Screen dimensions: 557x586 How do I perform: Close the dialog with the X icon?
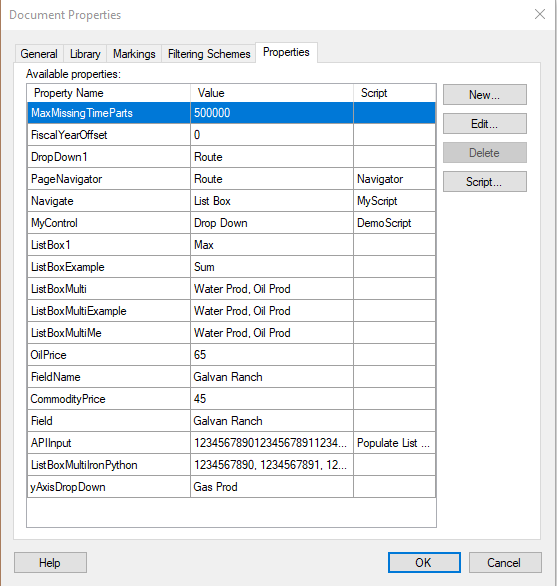coord(539,14)
